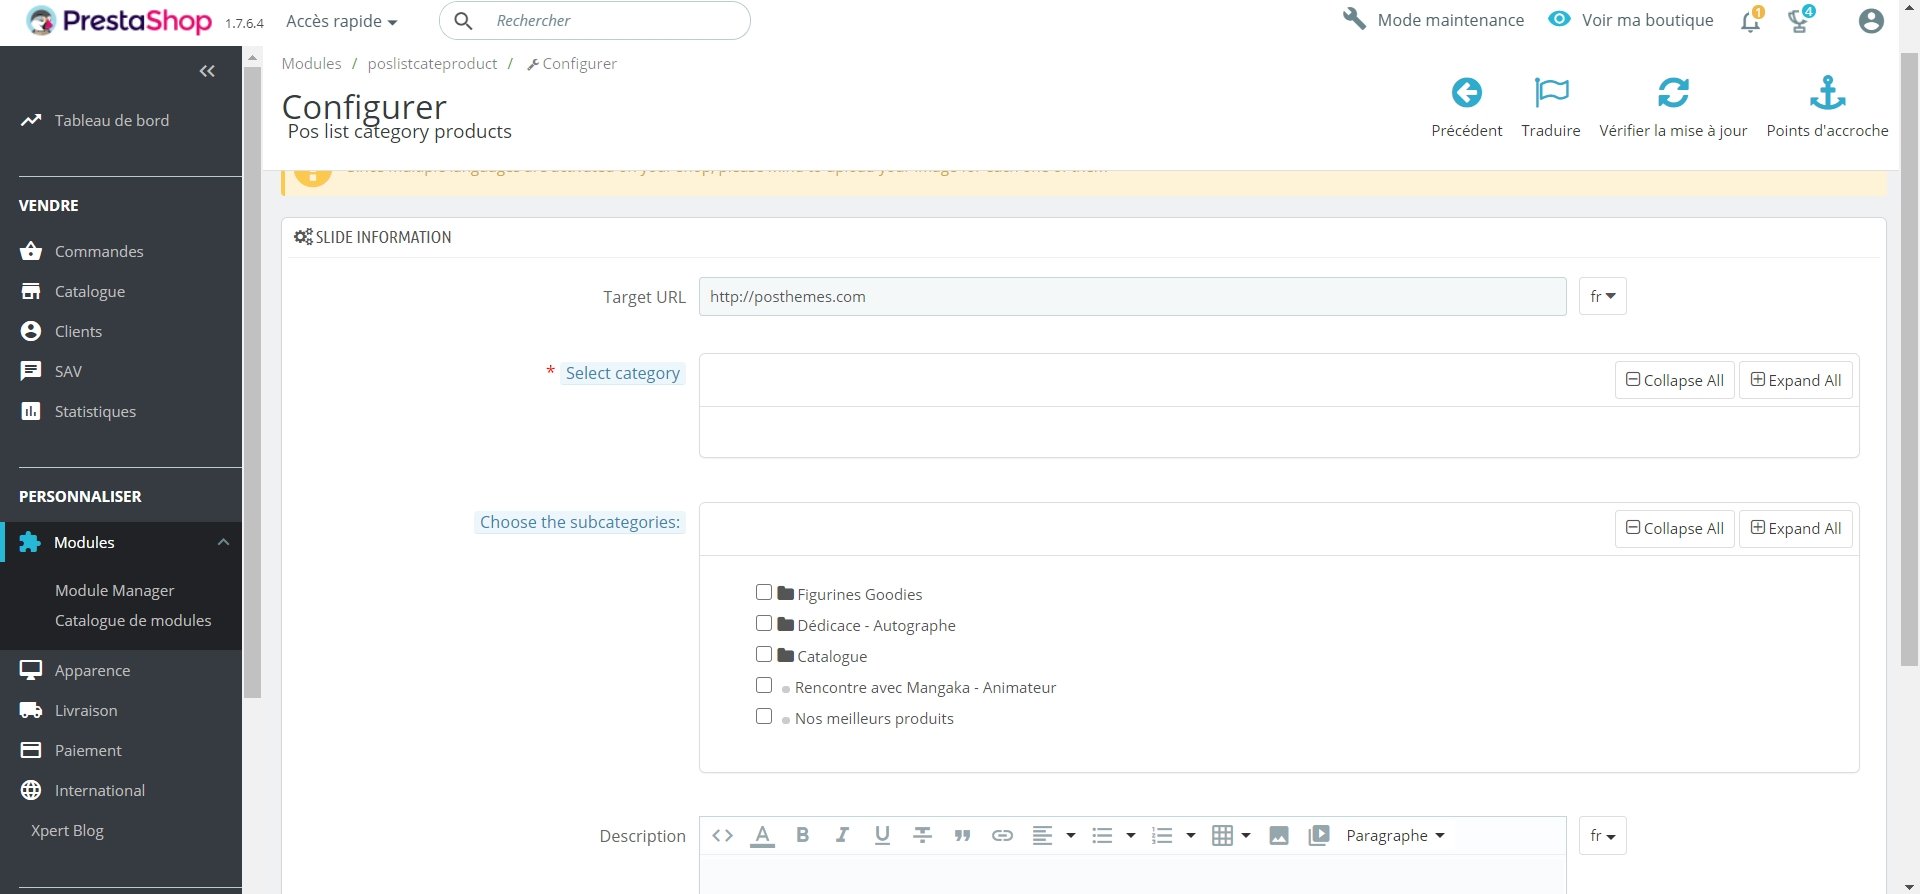The width and height of the screenshot is (1920, 894).
Task: Go to Catalogue menu in sidebar
Action: coord(90,291)
